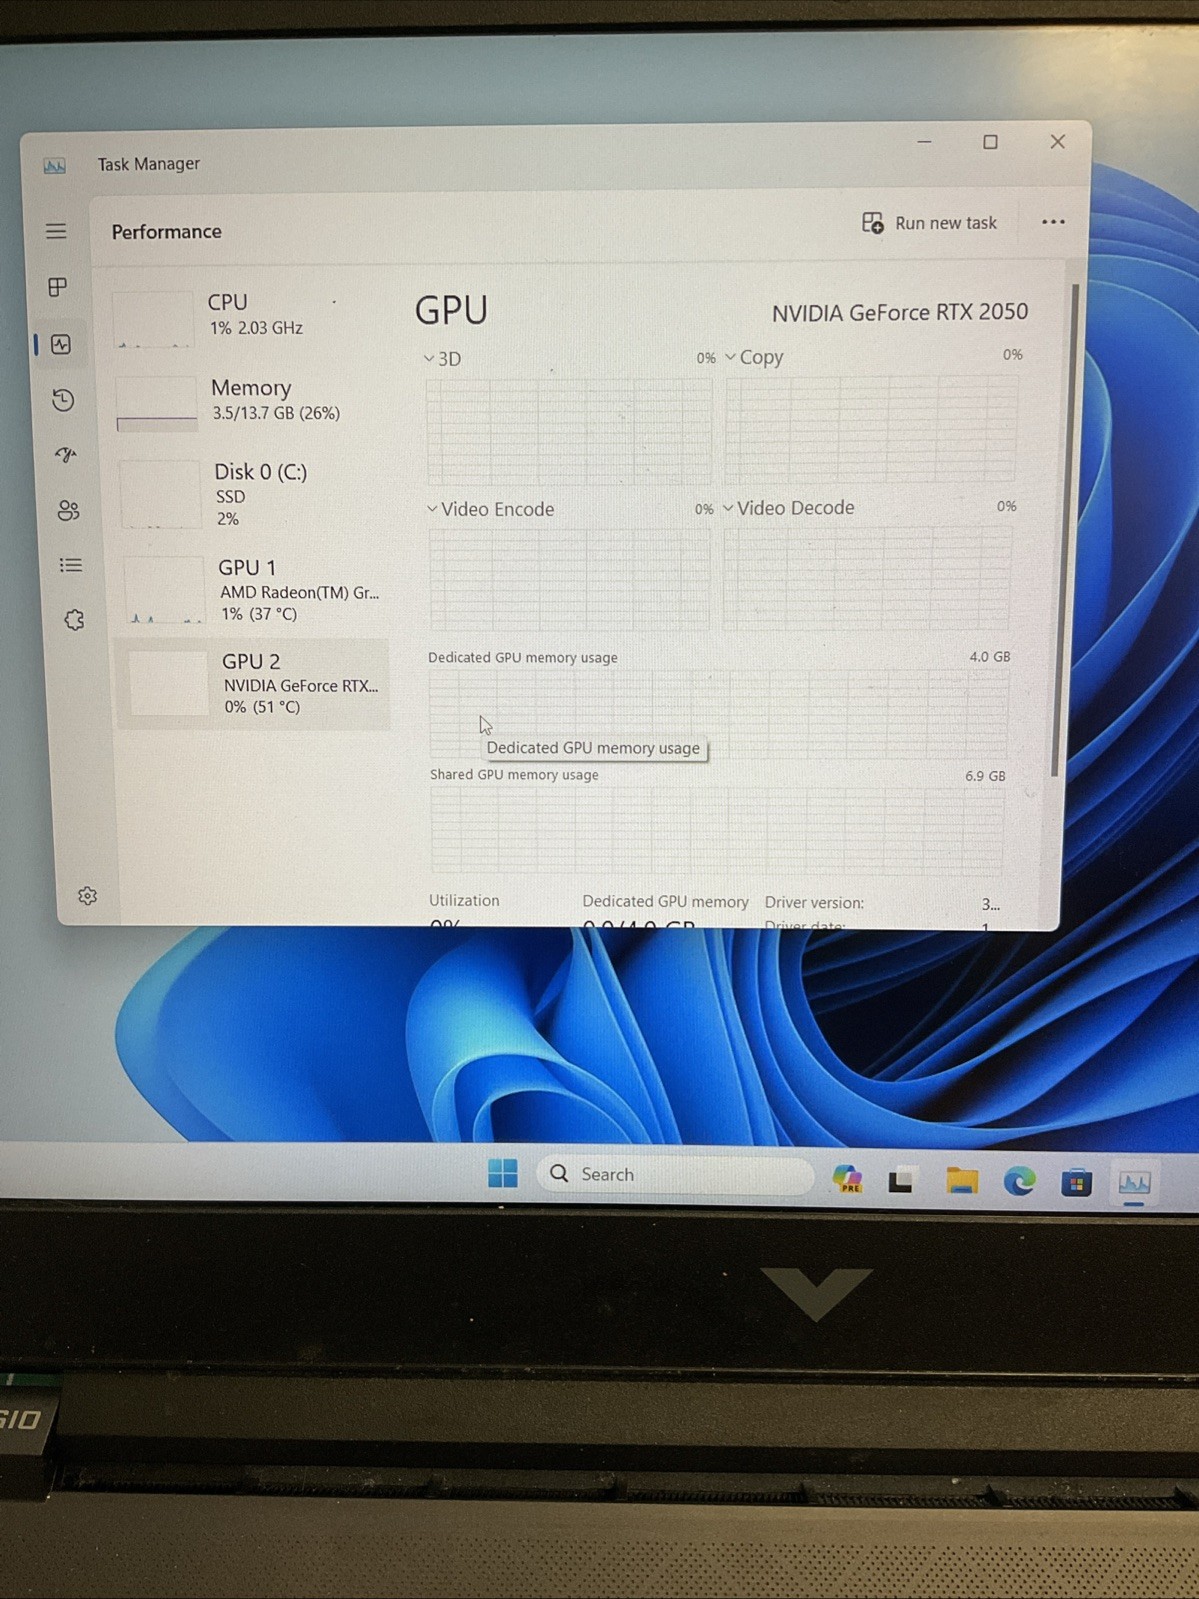Select the CPU performance entry
The width and height of the screenshot is (1199, 1599).
coord(248,317)
